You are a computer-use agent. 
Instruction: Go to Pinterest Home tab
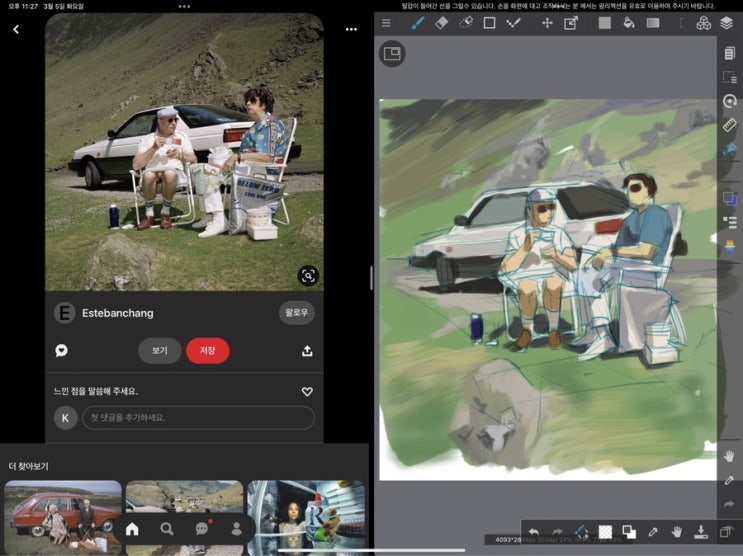coord(132,529)
